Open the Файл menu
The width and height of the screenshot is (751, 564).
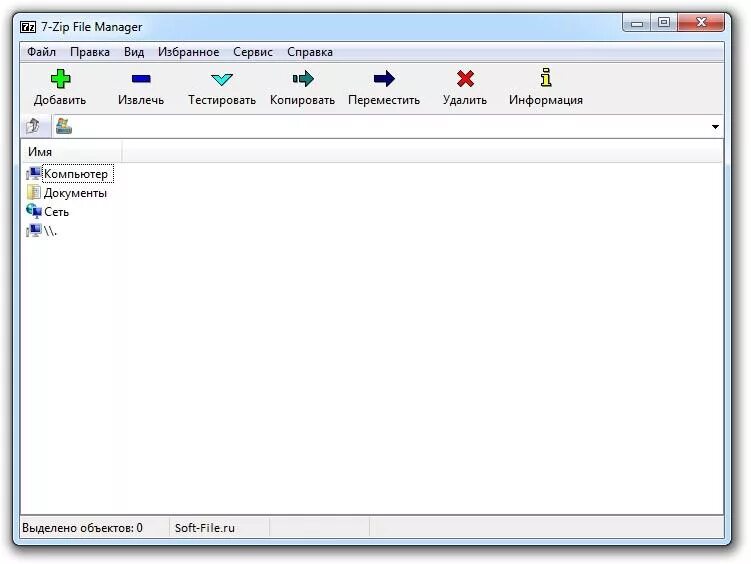41,52
